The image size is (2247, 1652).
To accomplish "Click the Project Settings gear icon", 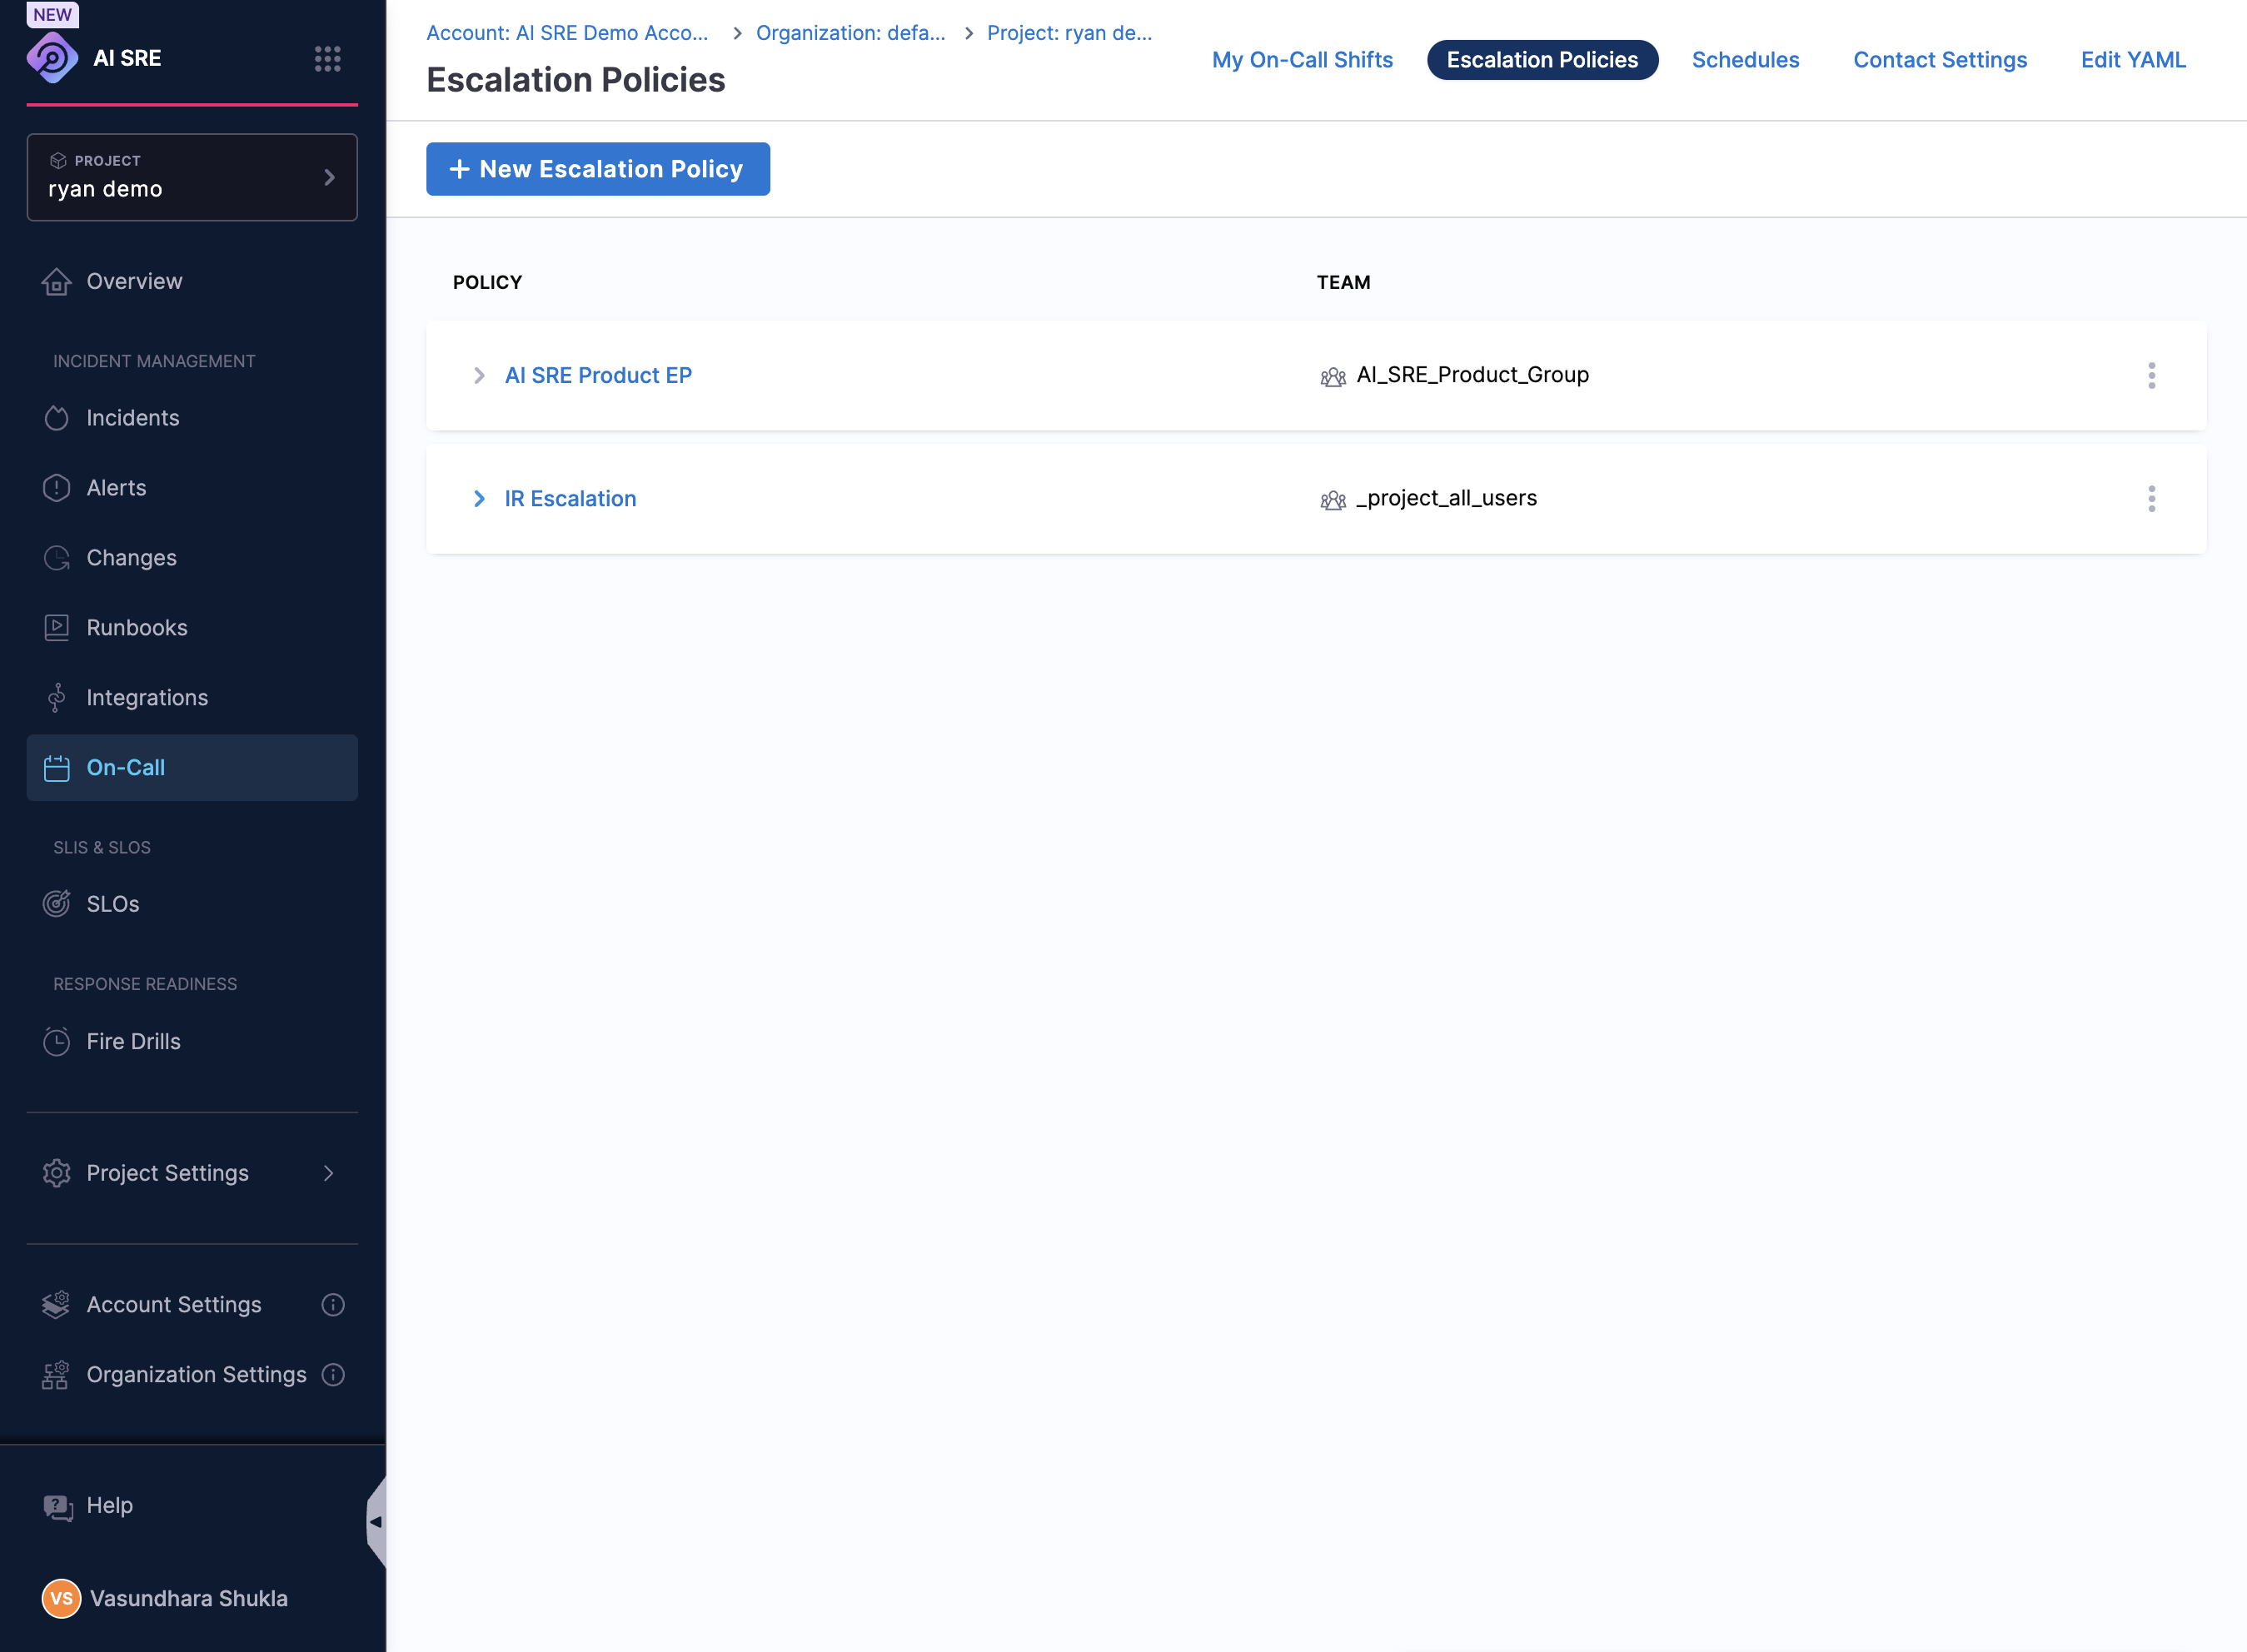I will 57,1173.
